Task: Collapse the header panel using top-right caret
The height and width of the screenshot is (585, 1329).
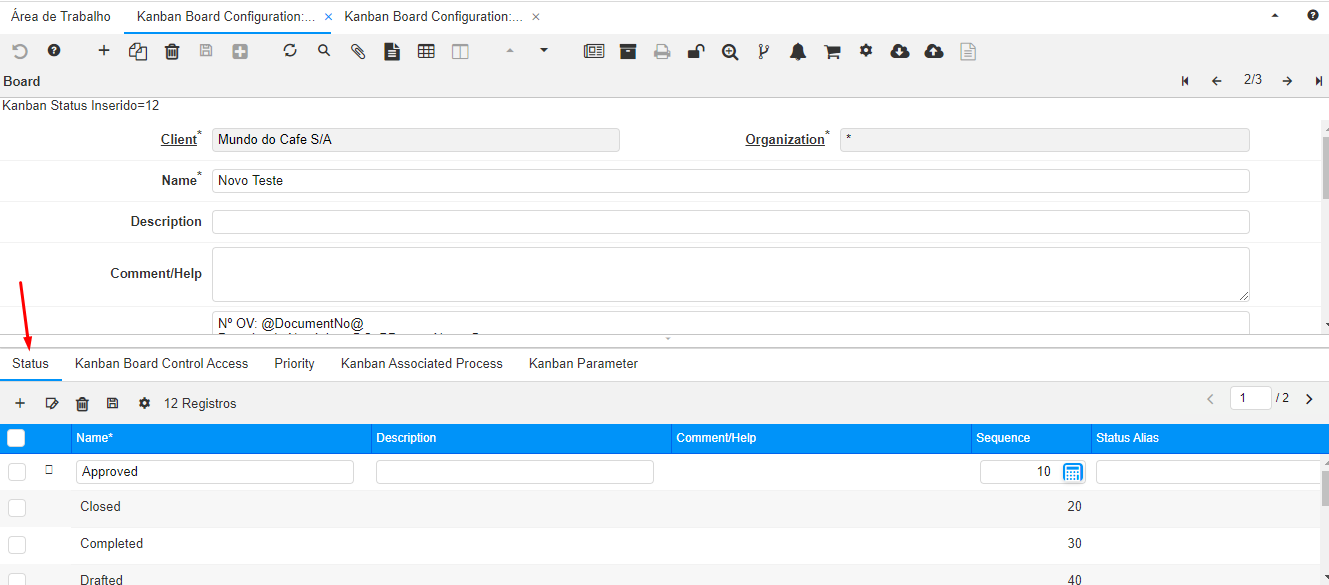Action: pyautogui.click(x=1275, y=17)
